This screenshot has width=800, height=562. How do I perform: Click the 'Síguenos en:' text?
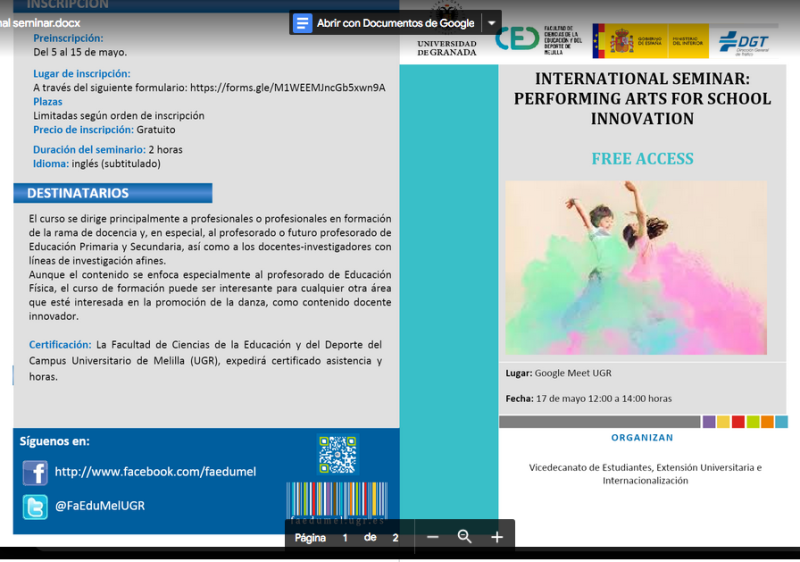point(55,441)
